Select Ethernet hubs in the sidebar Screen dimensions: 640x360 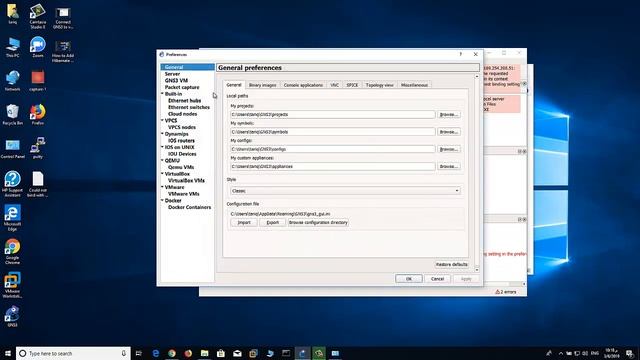pos(184,100)
